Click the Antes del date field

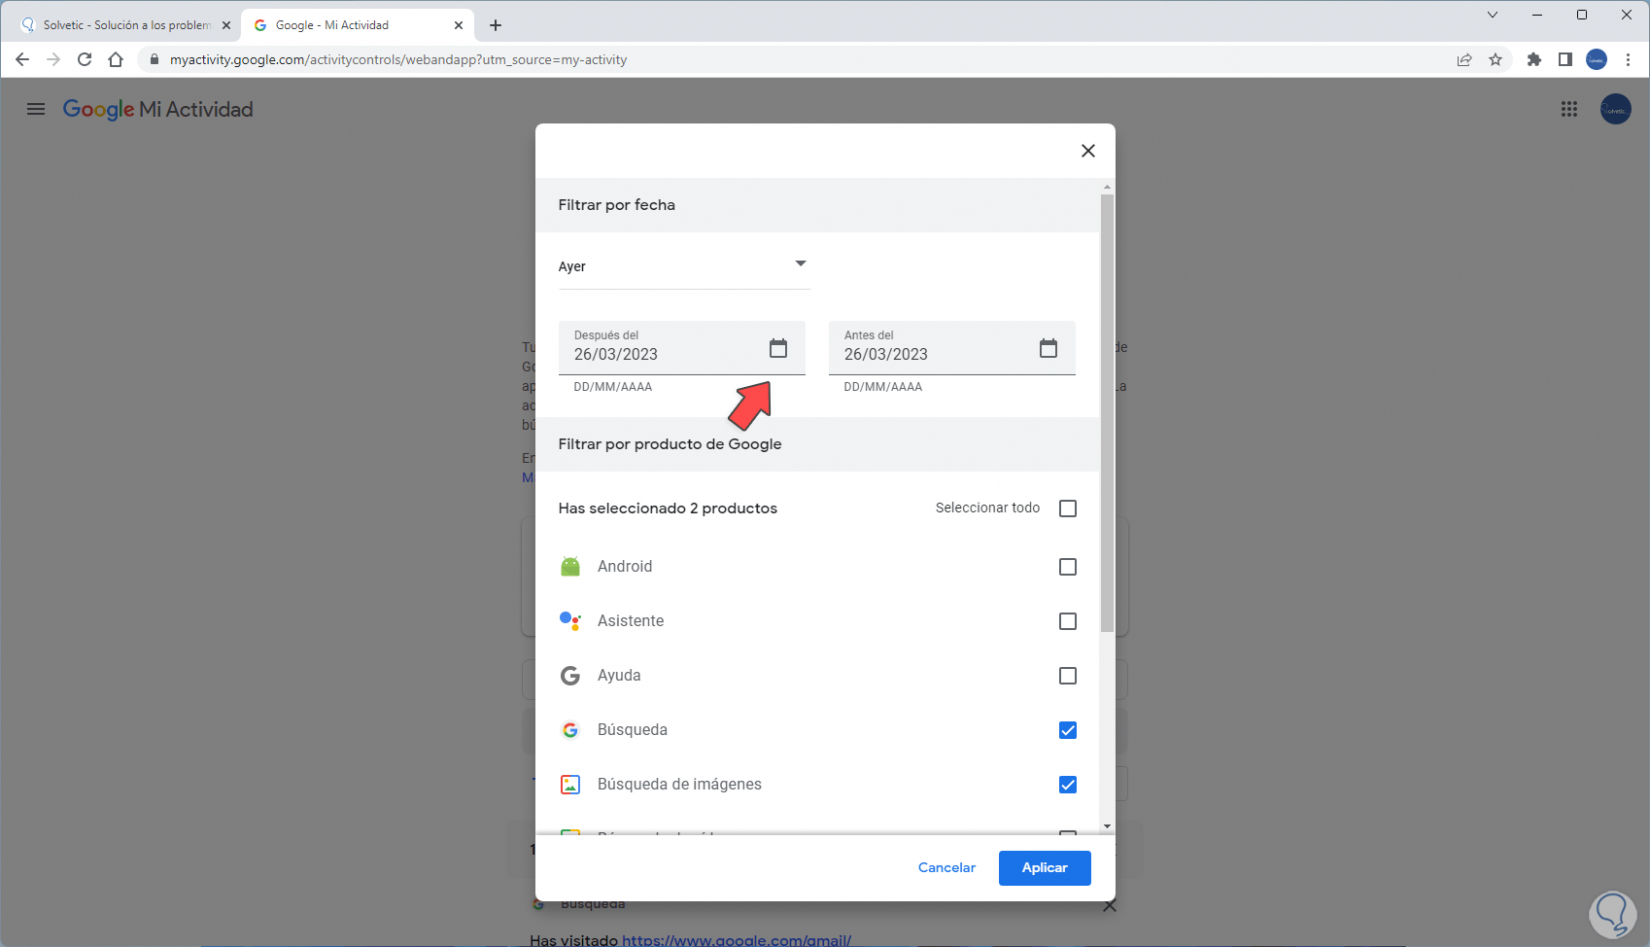(x=952, y=348)
